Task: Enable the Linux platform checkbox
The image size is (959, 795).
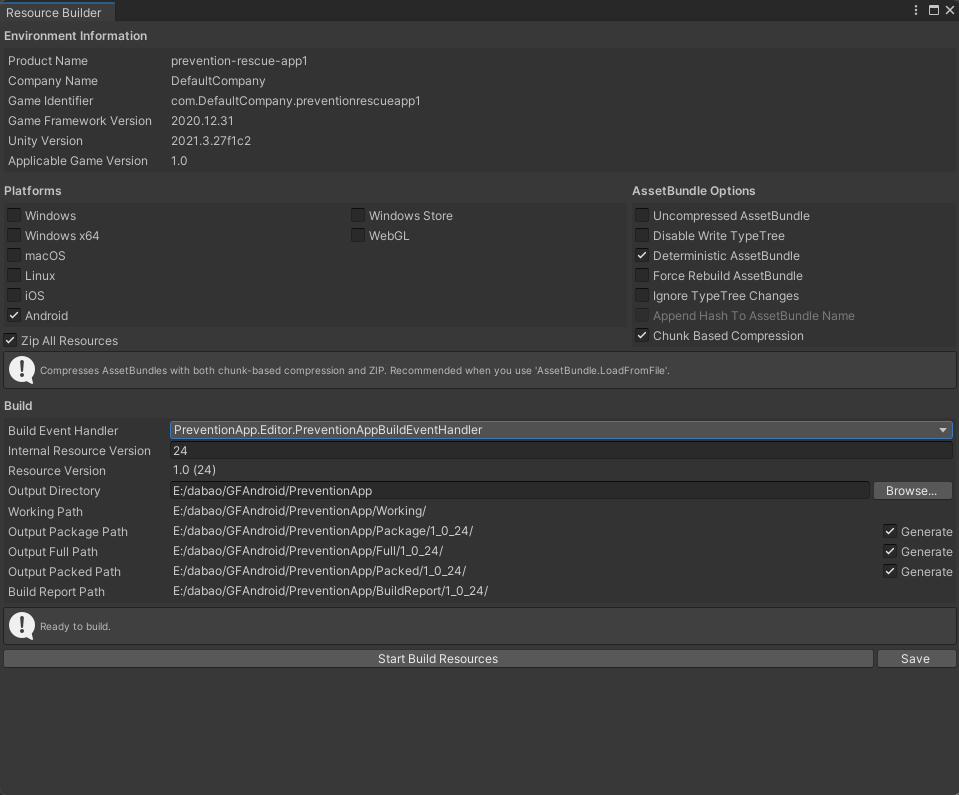Action: (x=14, y=275)
